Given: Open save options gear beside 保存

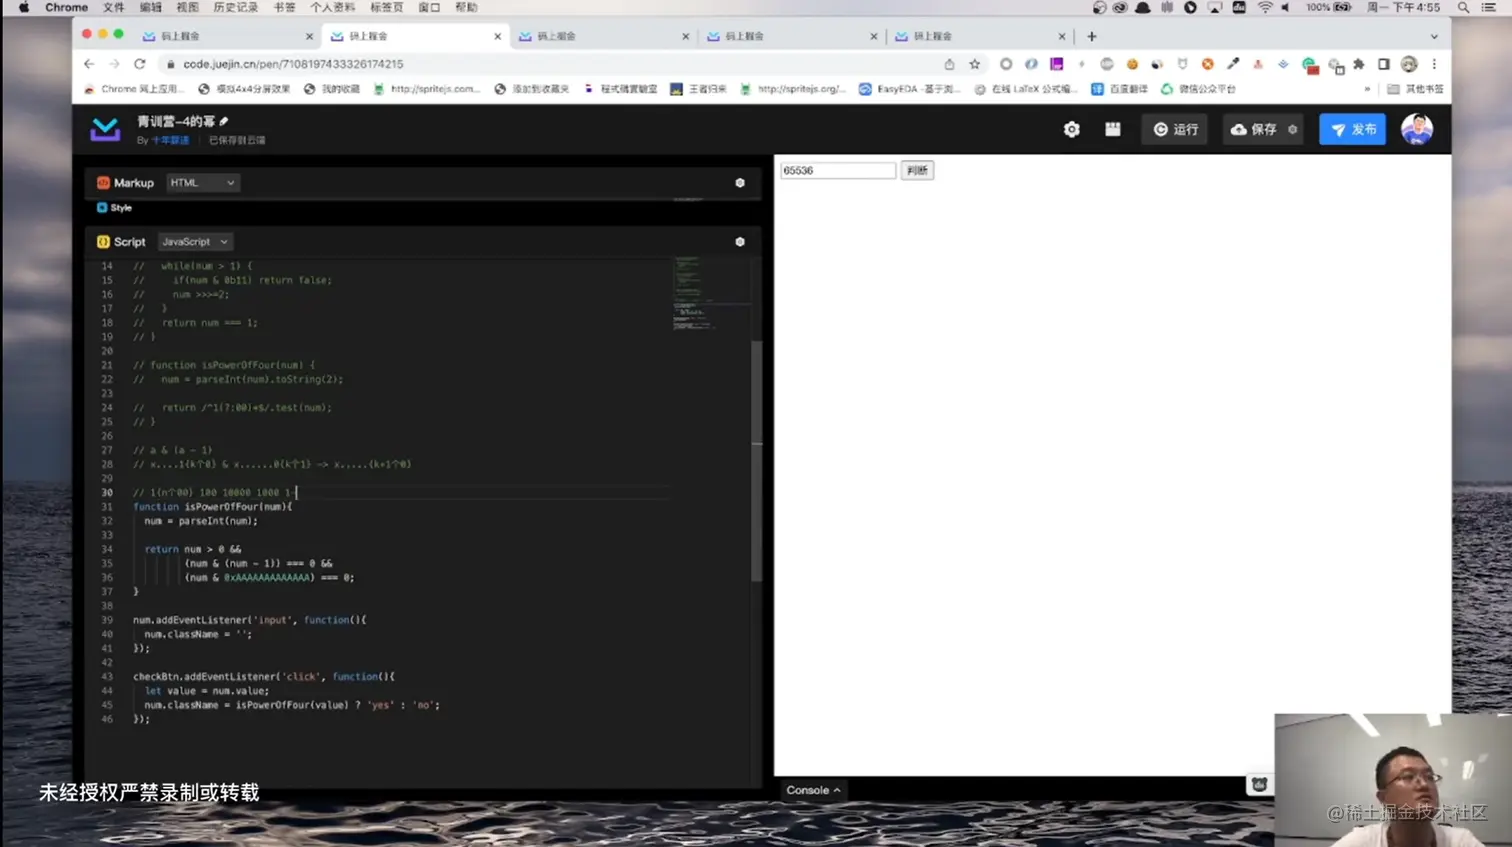Looking at the screenshot, I should coord(1293,129).
